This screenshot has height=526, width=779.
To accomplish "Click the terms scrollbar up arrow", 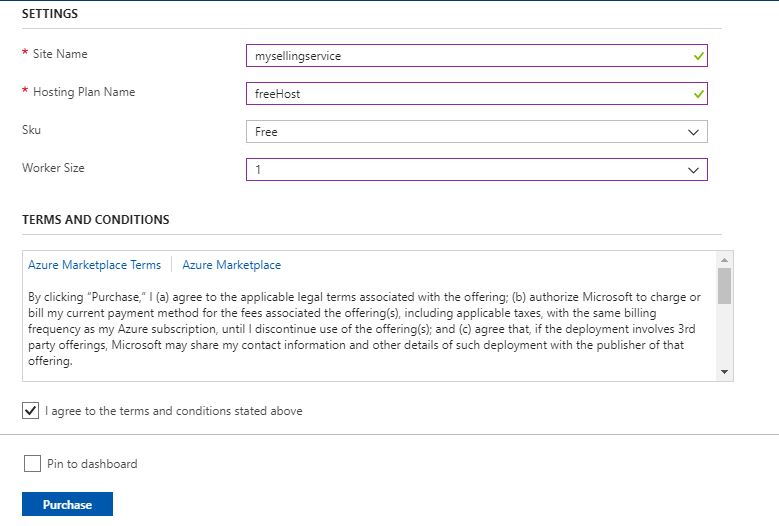I will (724, 260).
